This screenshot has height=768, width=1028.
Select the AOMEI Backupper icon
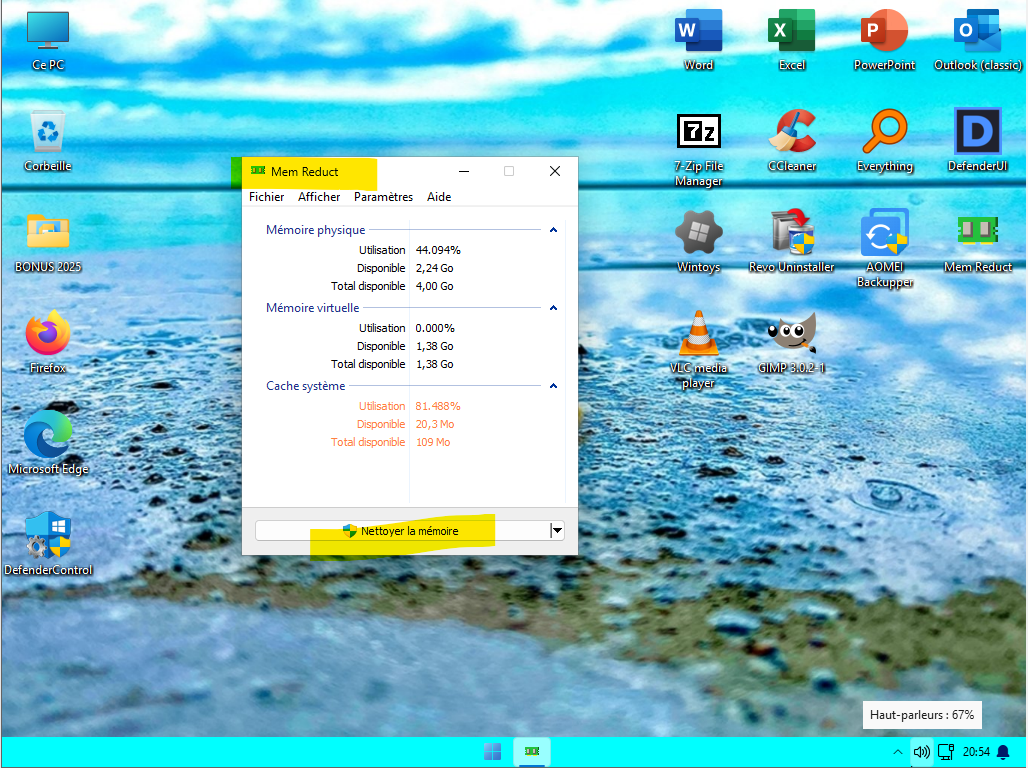pos(884,249)
